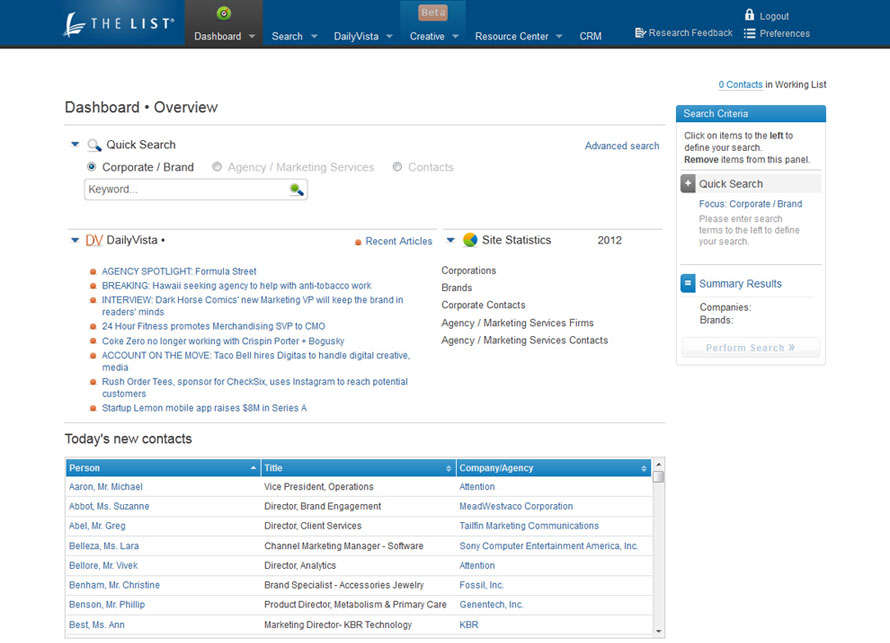This screenshot has height=643, width=890.
Task: Click the keyword search submit icon
Action: click(296, 189)
